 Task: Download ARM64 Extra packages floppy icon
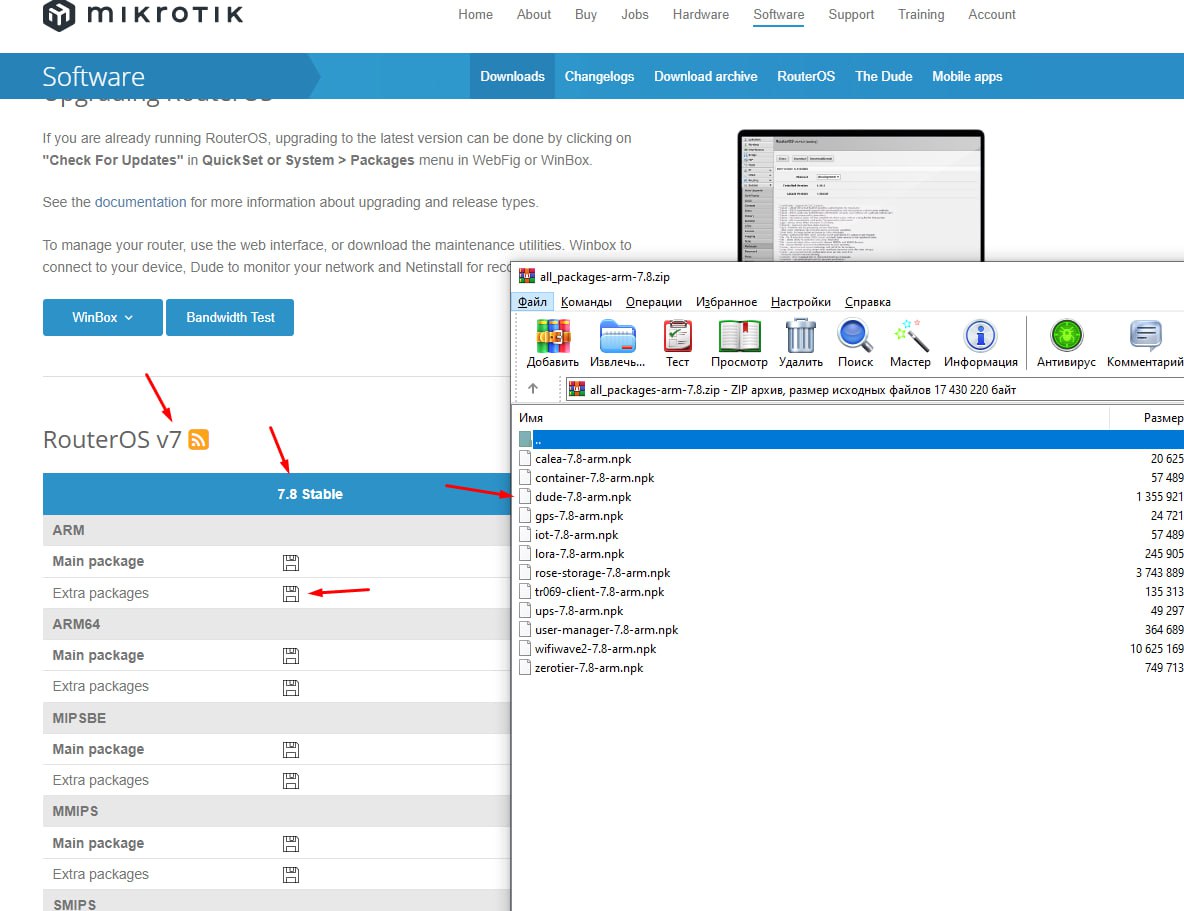pyautogui.click(x=291, y=687)
